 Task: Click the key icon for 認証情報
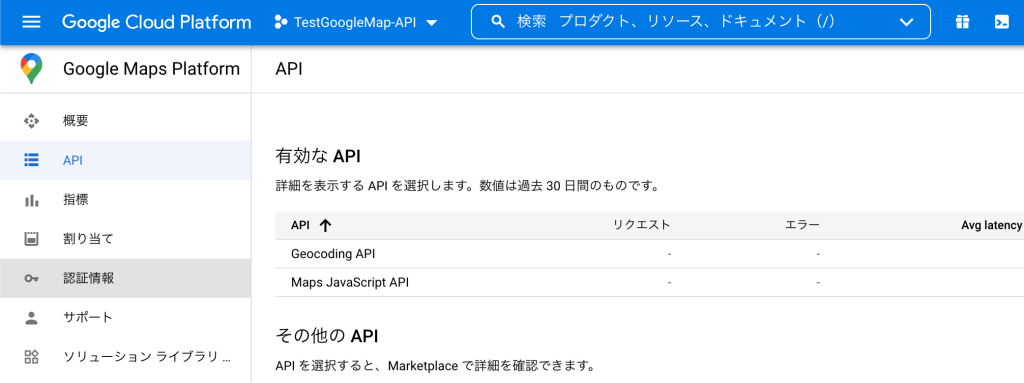(x=31, y=278)
